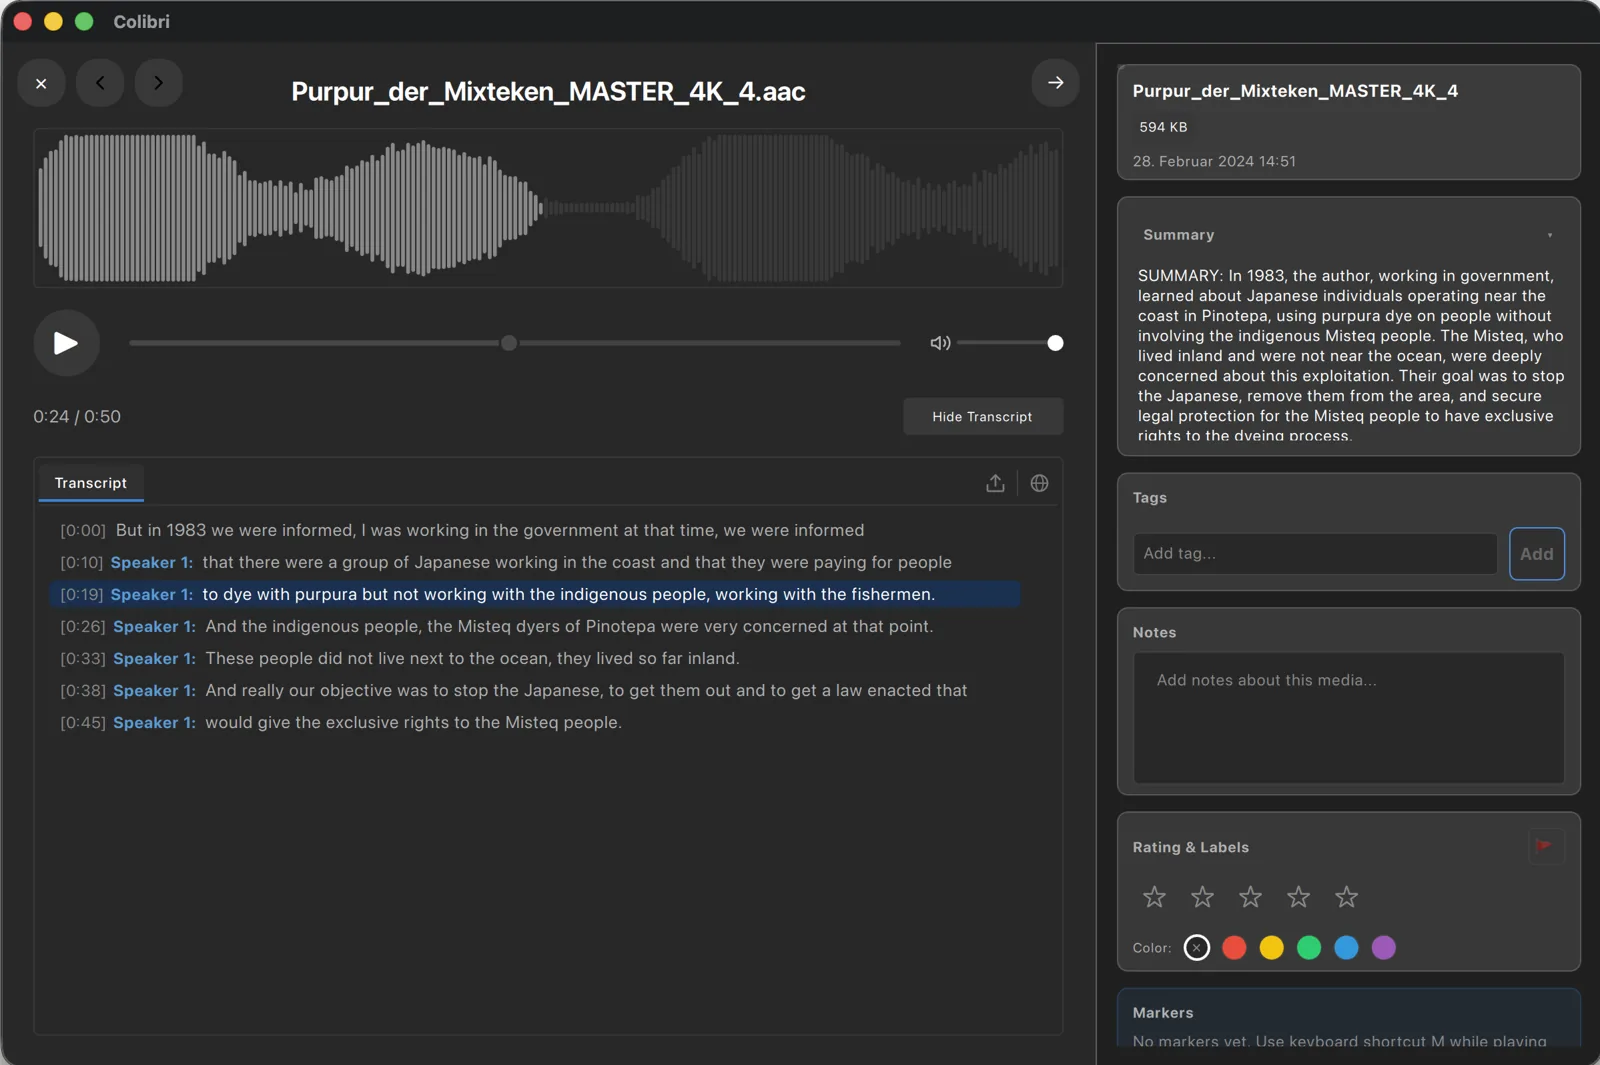Clear the color label with the X circle
This screenshot has width=1600, height=1065.
click(1196, 947)
